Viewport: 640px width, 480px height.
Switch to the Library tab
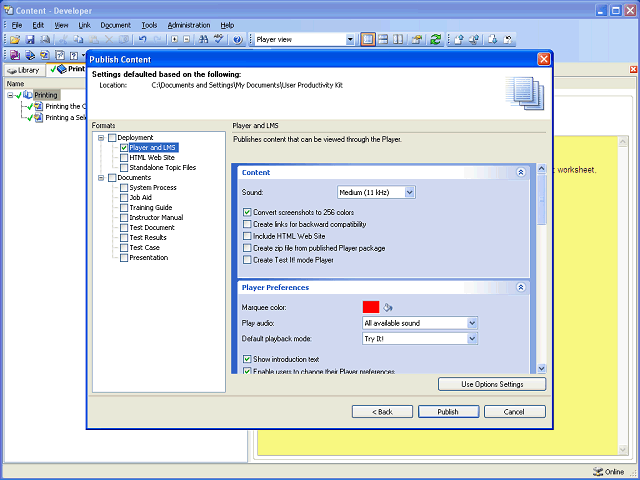pyautogui.click(x=24, y=70)
